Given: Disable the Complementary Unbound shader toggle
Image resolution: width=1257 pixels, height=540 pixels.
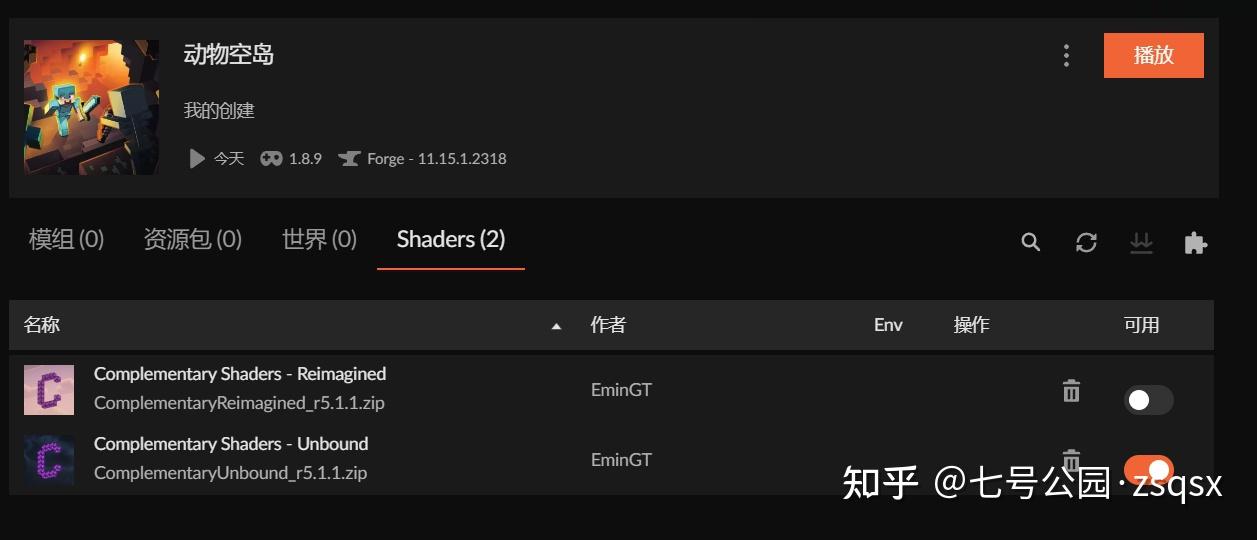Looking at the screenshot, I should (1148, 469).
